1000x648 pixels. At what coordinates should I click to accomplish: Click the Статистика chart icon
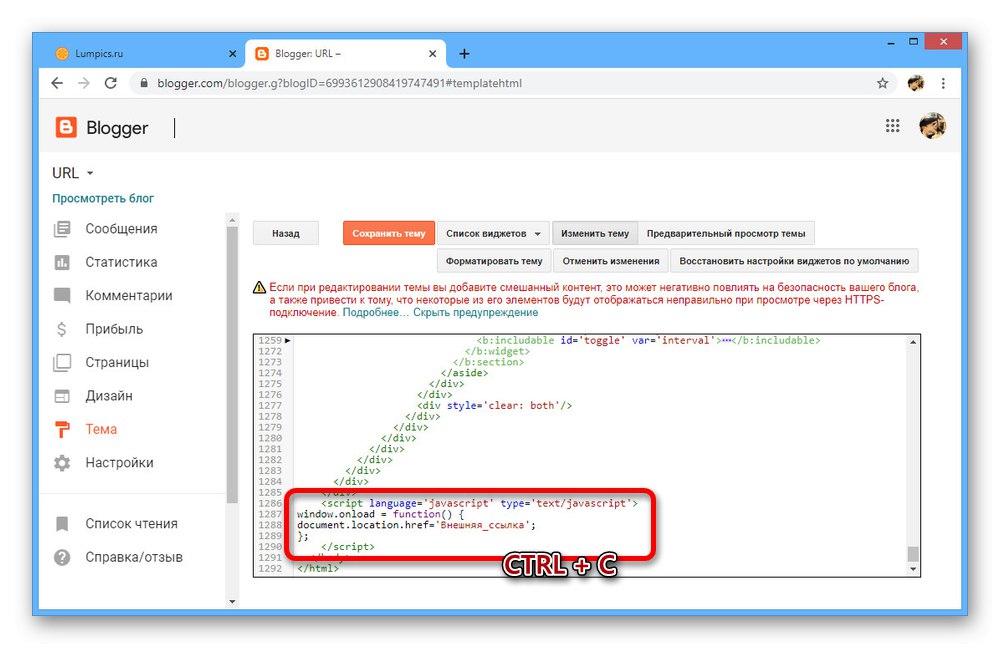pos(62,262)
